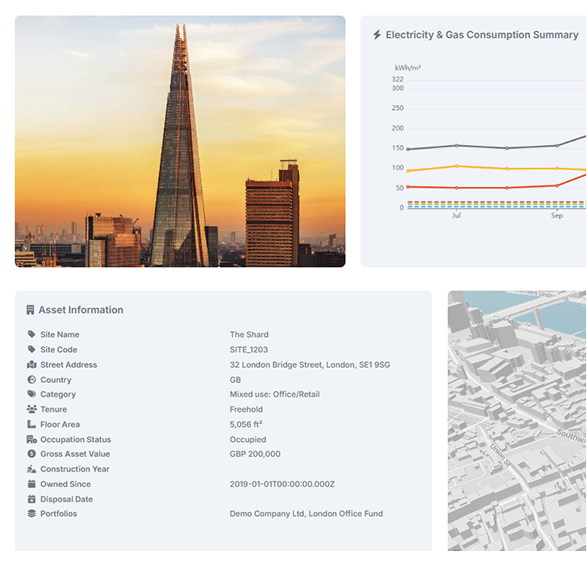Click the 'Occupation Status' label
Screen dimensions: 587x564
[x=76, y=439]
